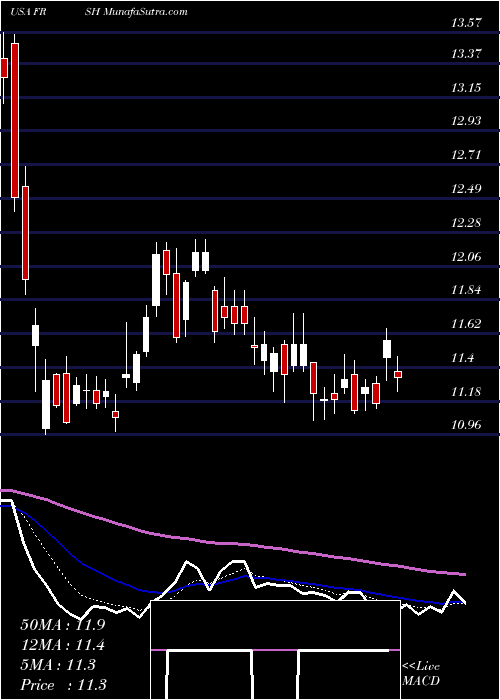Click the 12.28 price axis label

[x=467, y=222]
